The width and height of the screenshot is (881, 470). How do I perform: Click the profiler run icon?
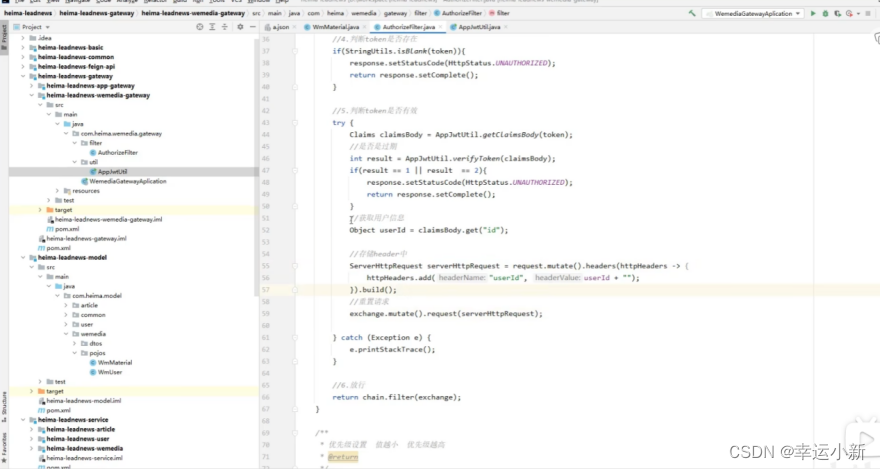coord(849,13)
